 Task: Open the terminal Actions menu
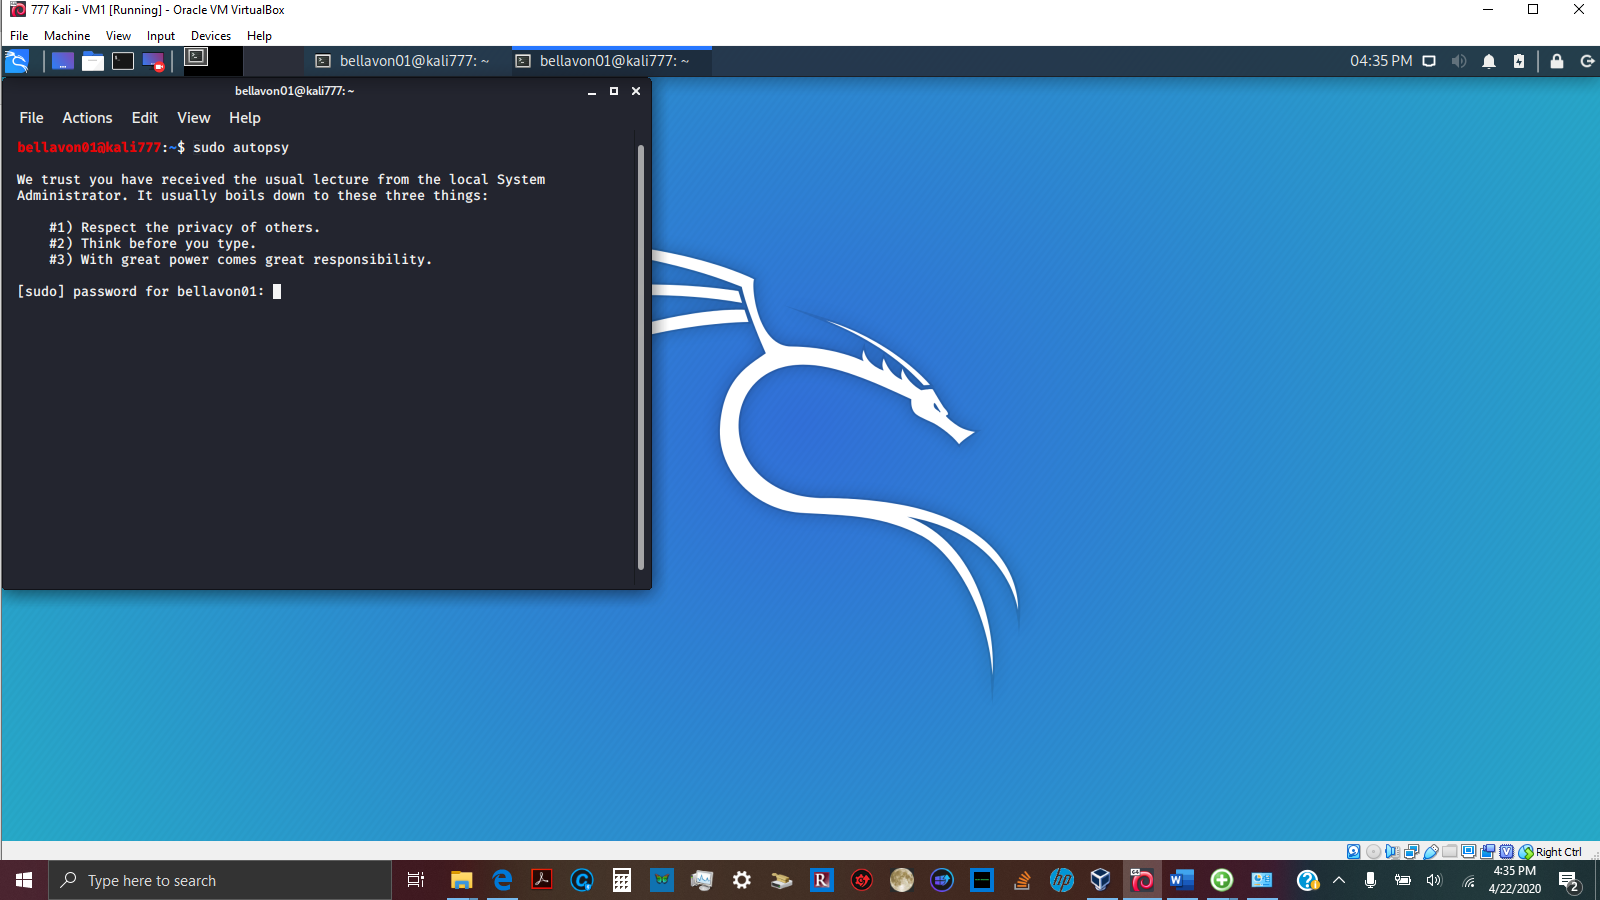87,118
